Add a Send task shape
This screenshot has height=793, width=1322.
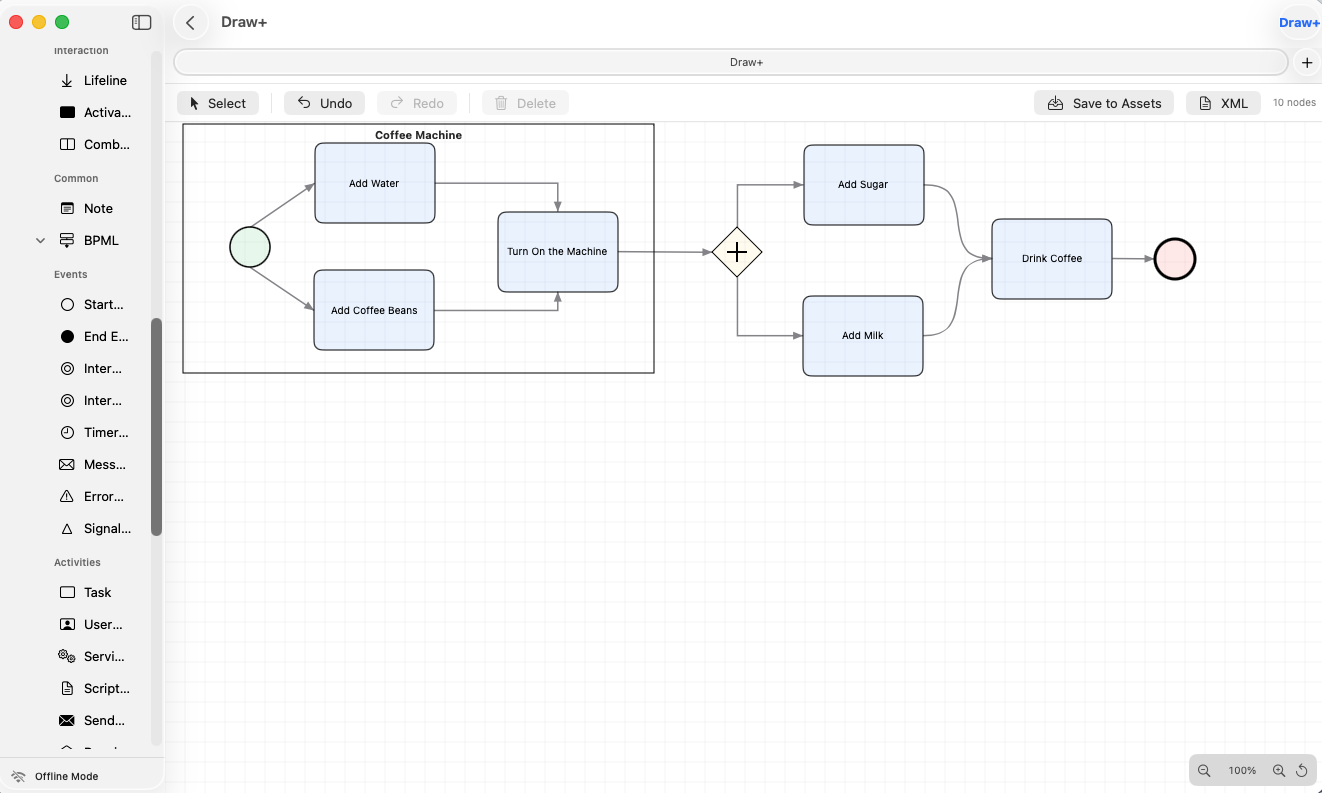(x=94, y=720)
